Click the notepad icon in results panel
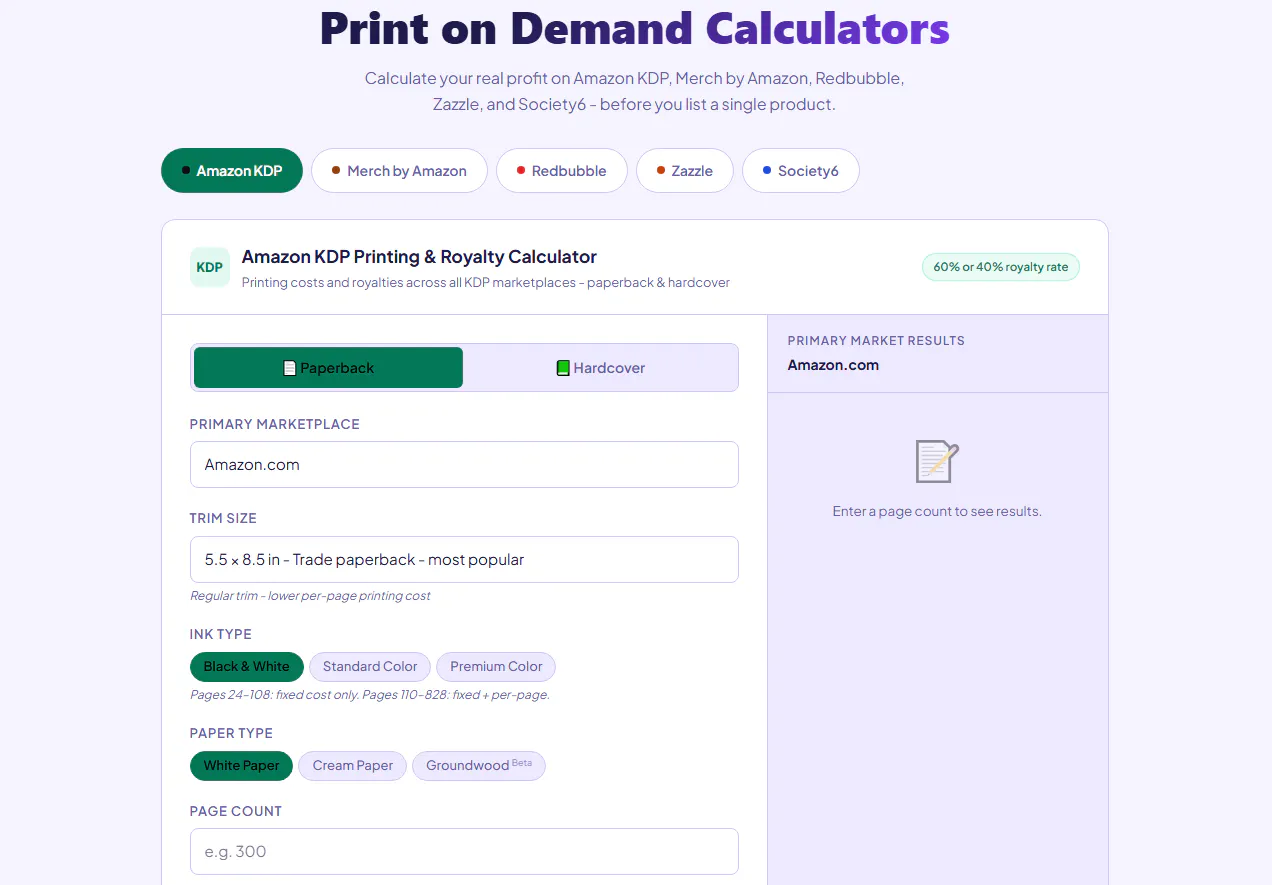The height and width of the screenshot is (885, 1272). pyautogui.click(x=937, y=462)
